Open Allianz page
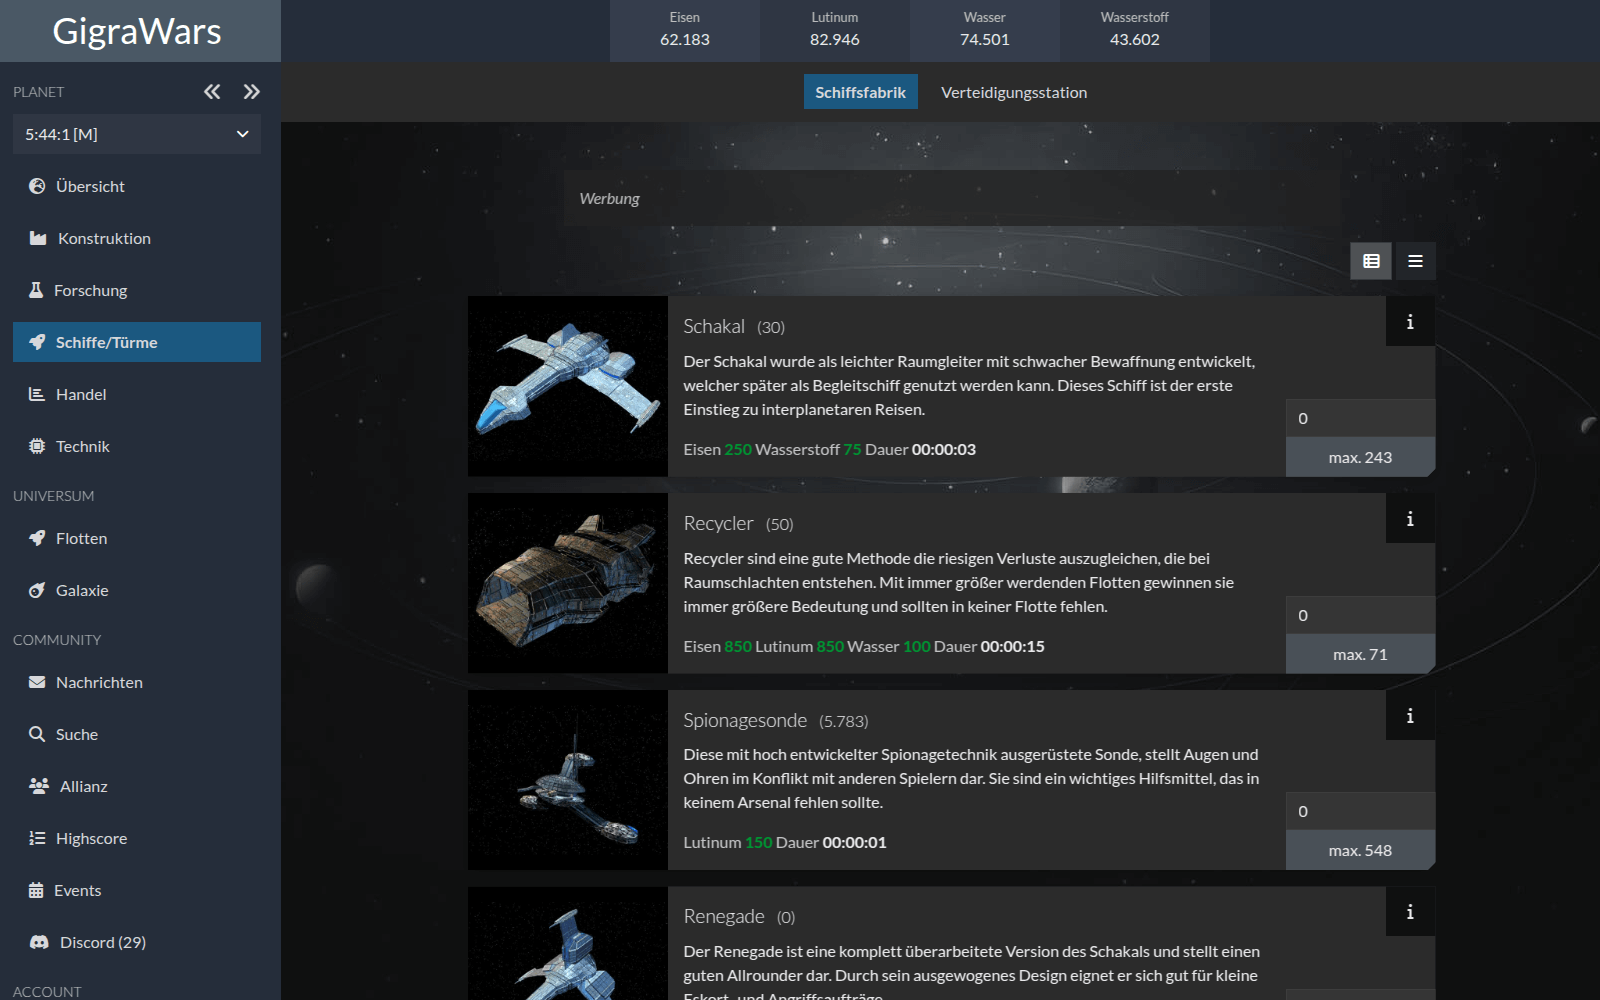This screenshot has height=1000, width=1600. (x=137, y=786)
